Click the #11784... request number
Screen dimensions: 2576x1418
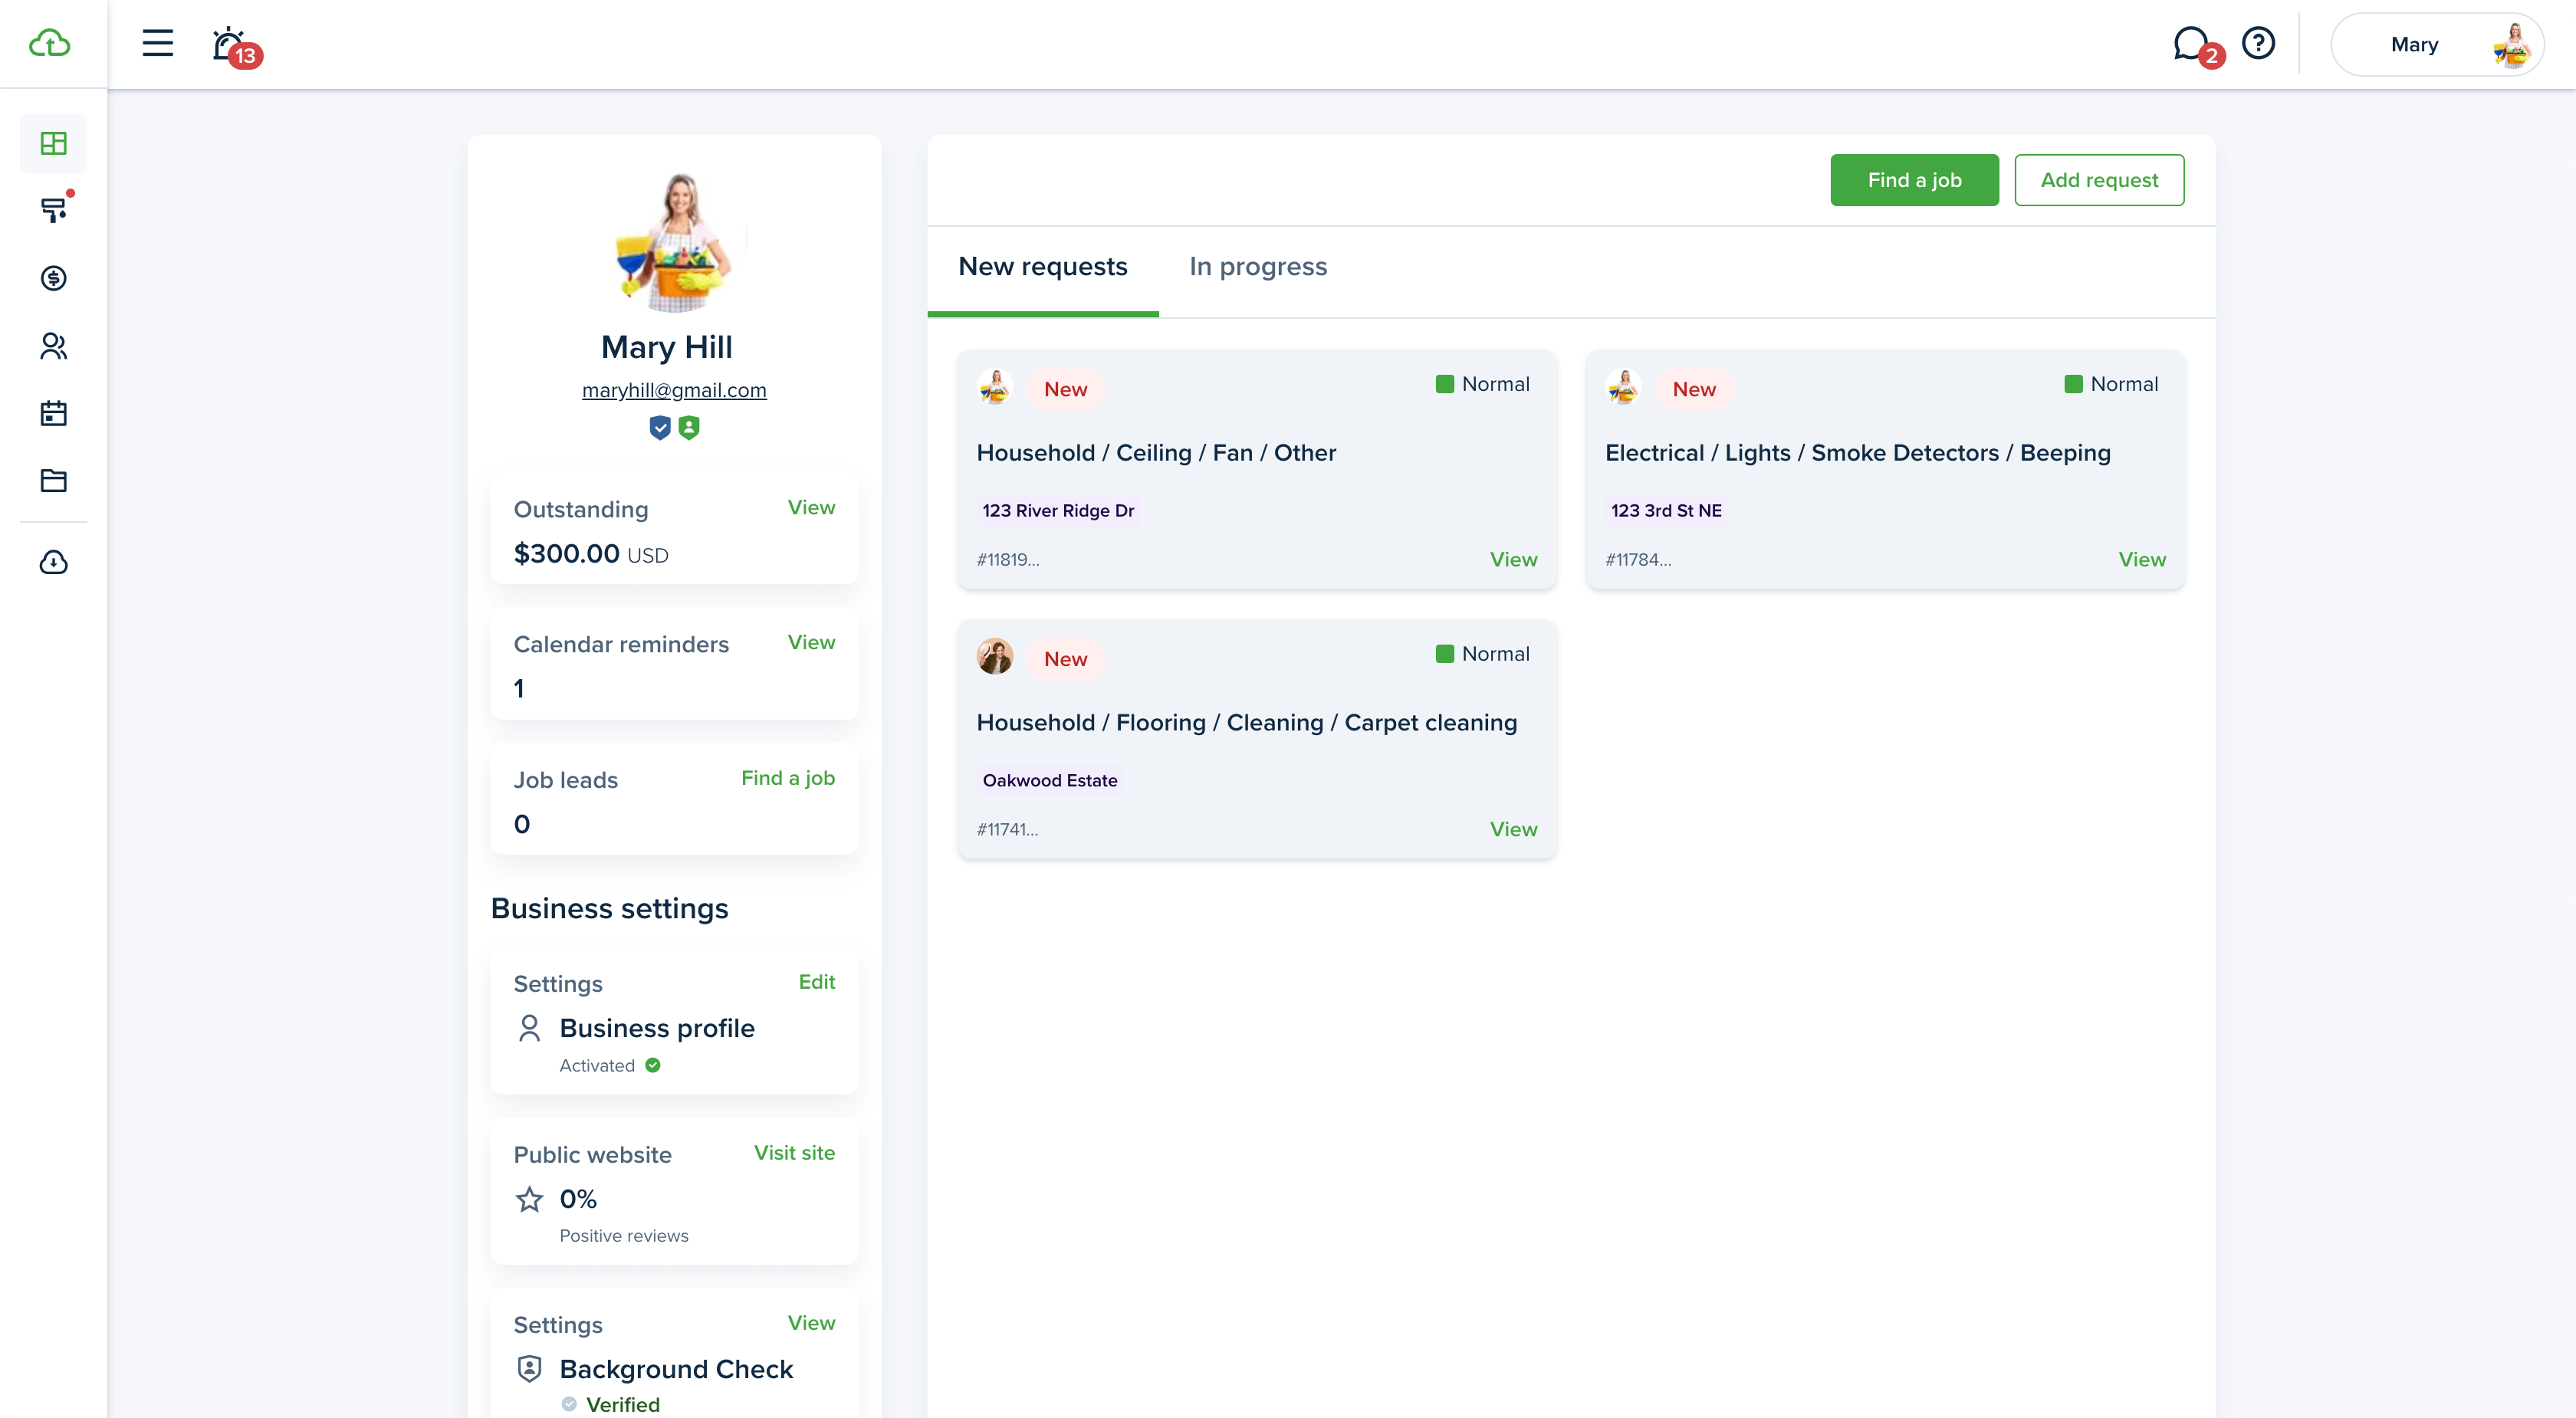pyautogui.click(x=1637, y=560)
